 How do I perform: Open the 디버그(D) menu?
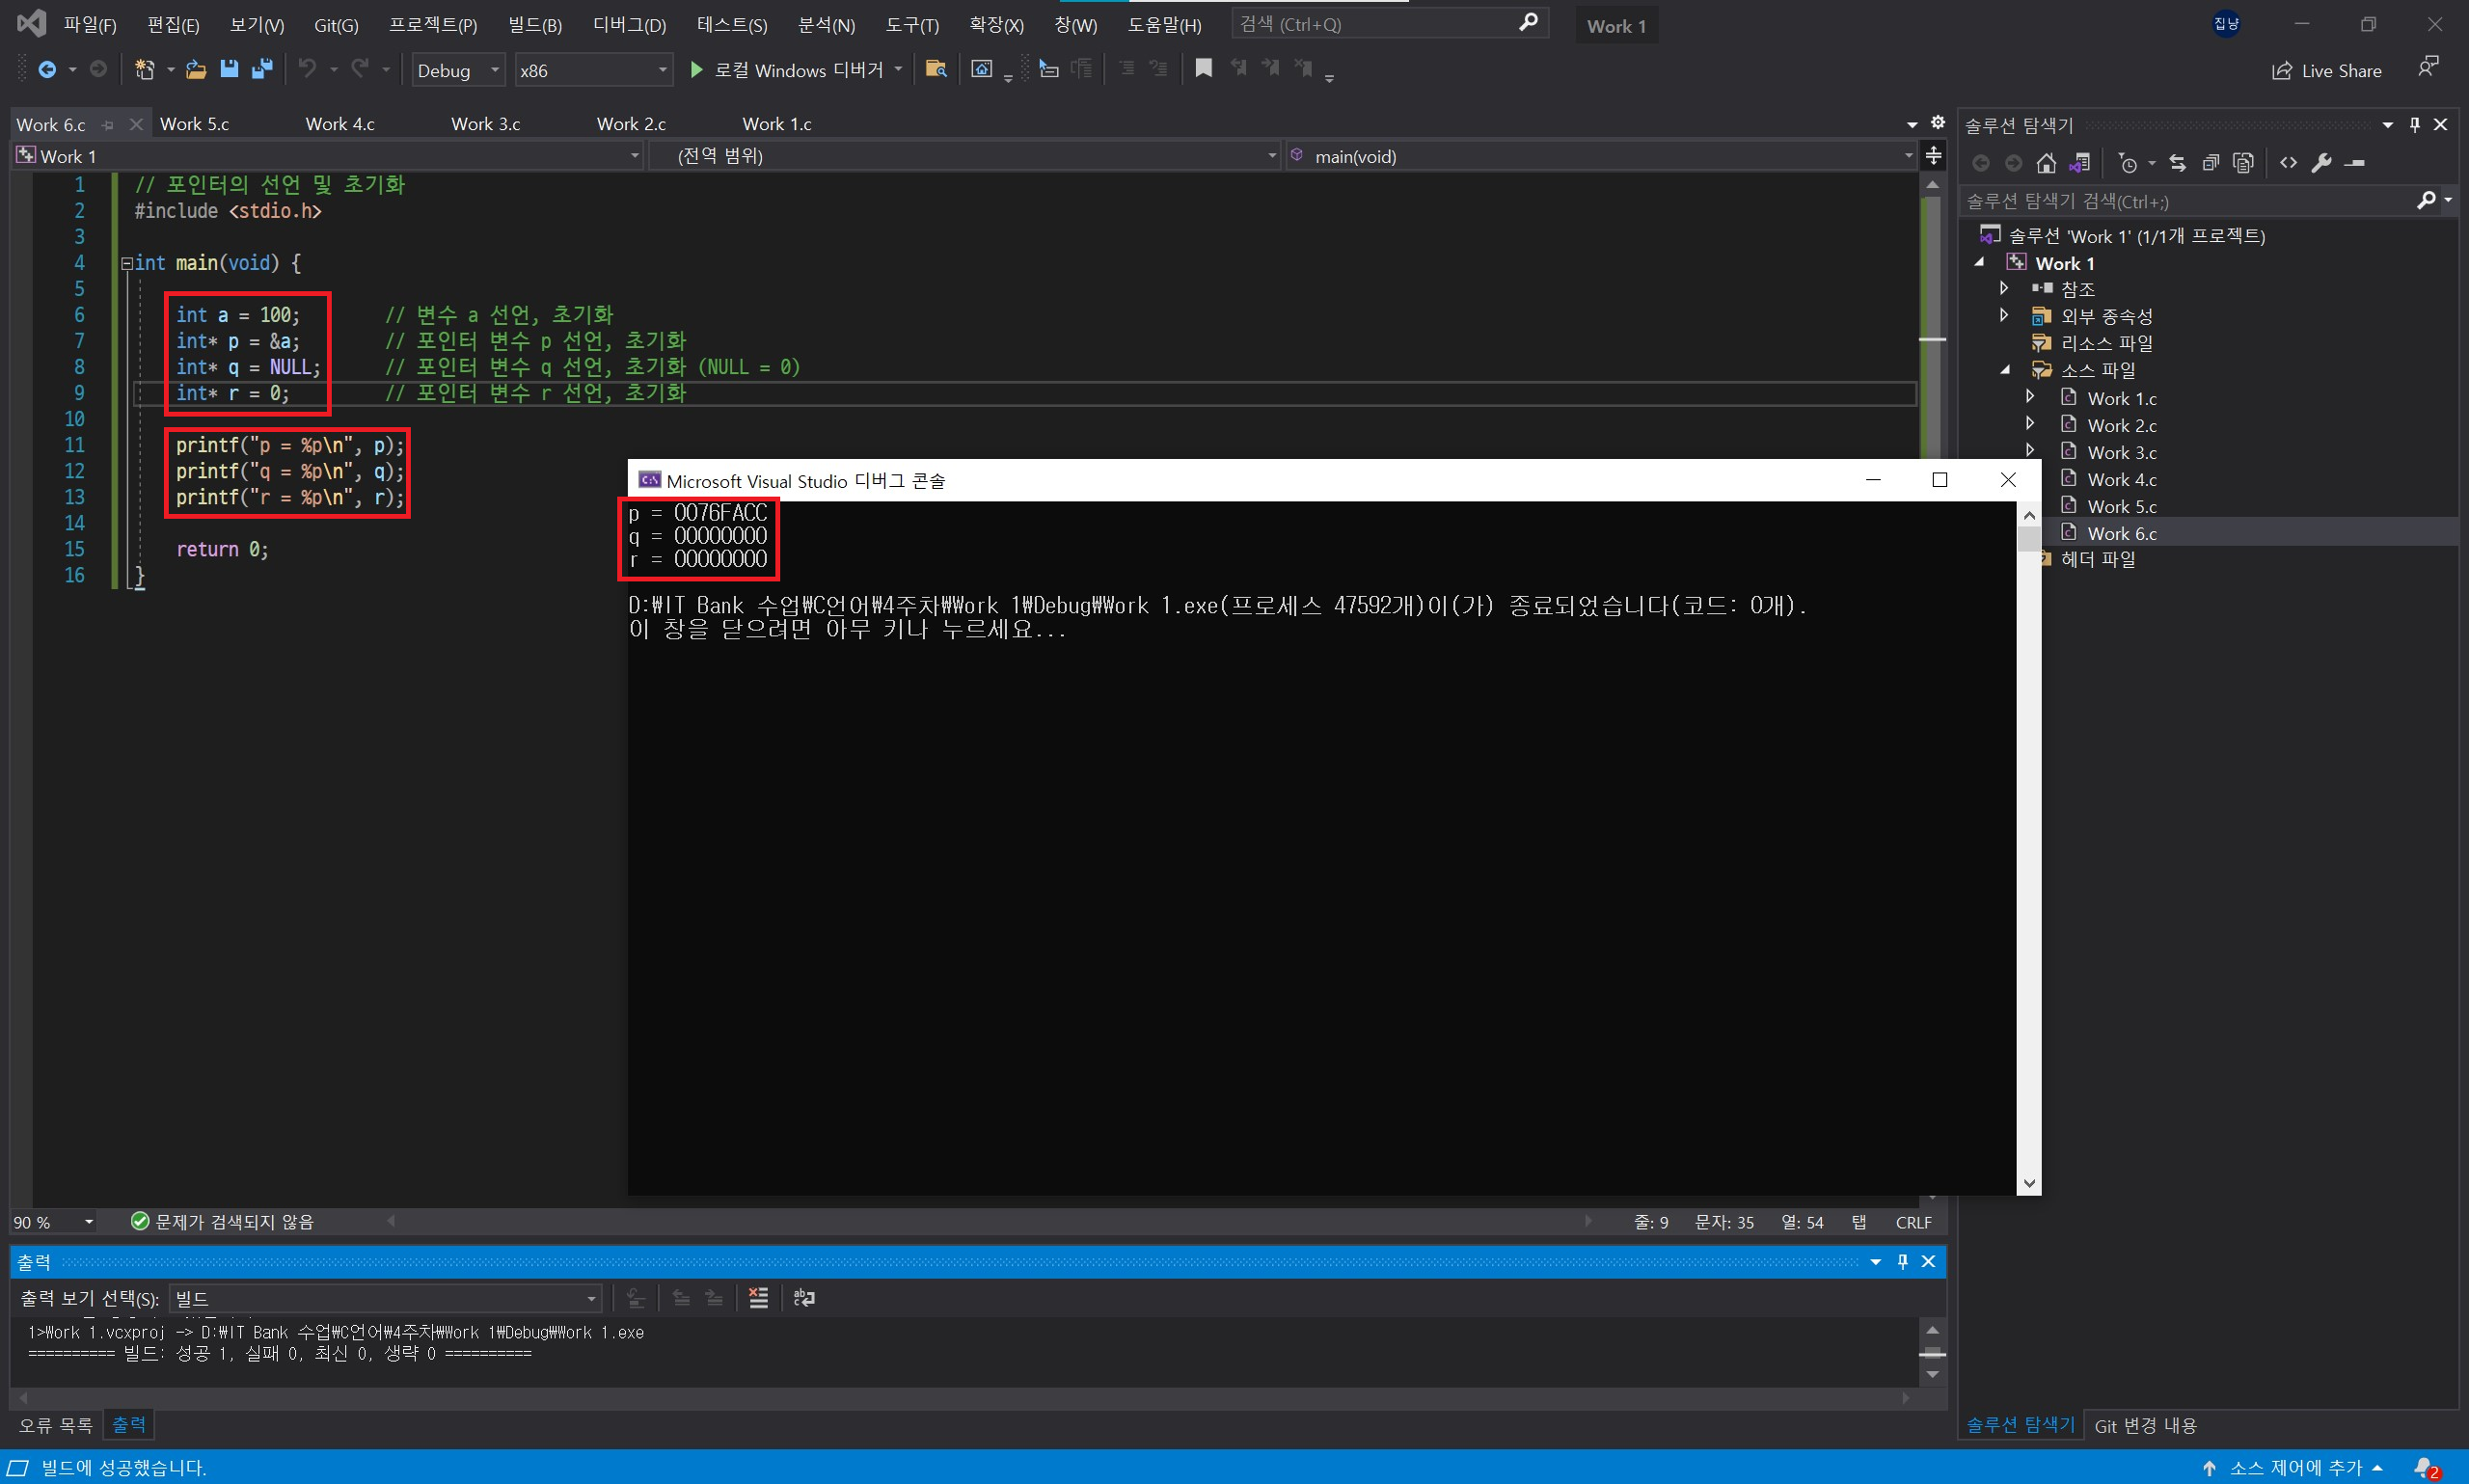[x=629, y=25]
